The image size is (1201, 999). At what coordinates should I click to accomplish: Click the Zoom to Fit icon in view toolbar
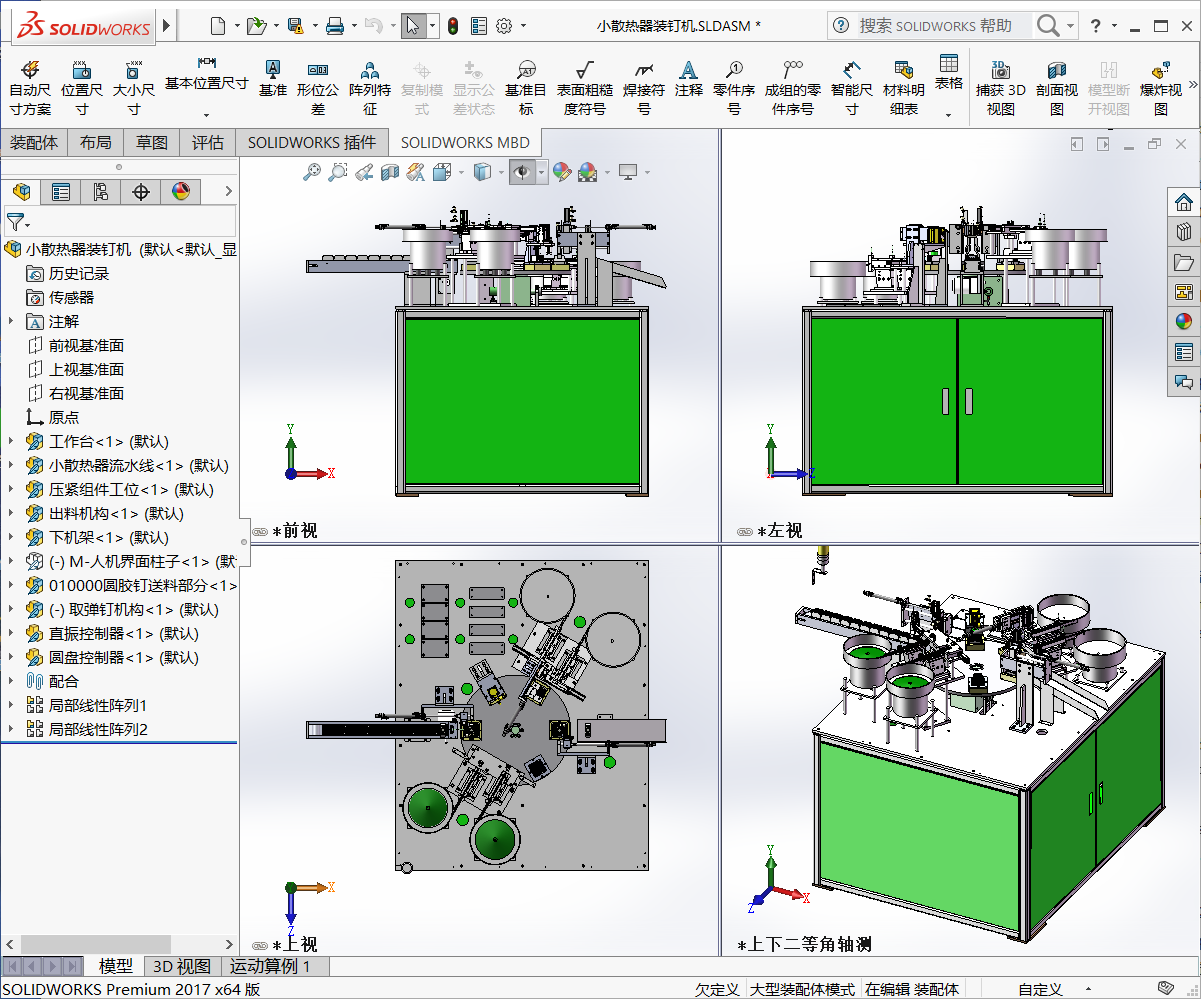(x=312, y=173)
